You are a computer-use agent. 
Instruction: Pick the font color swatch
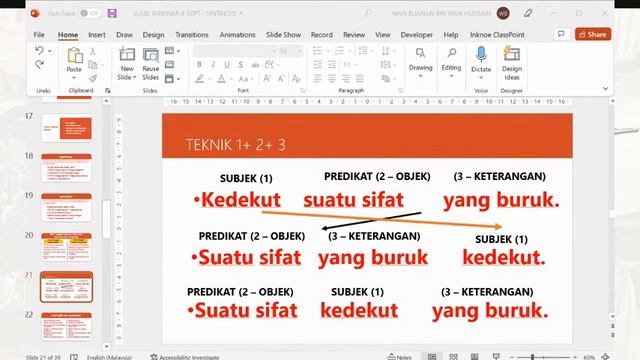click(221, 78)
